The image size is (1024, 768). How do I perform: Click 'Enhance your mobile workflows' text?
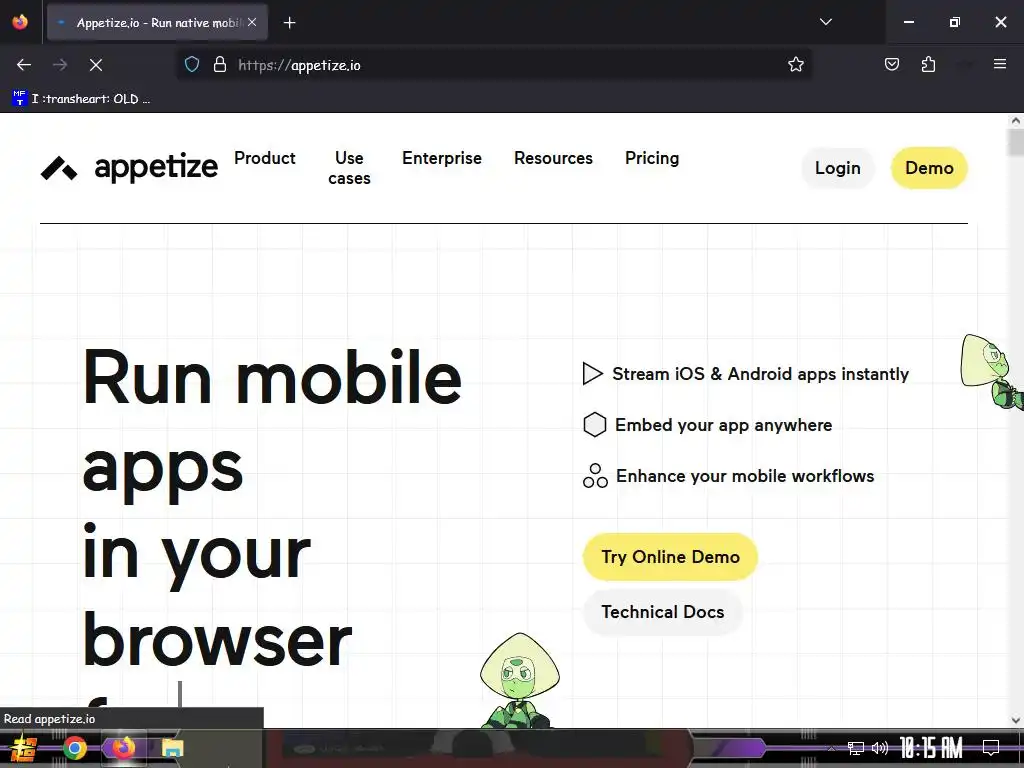coord(745,476)
